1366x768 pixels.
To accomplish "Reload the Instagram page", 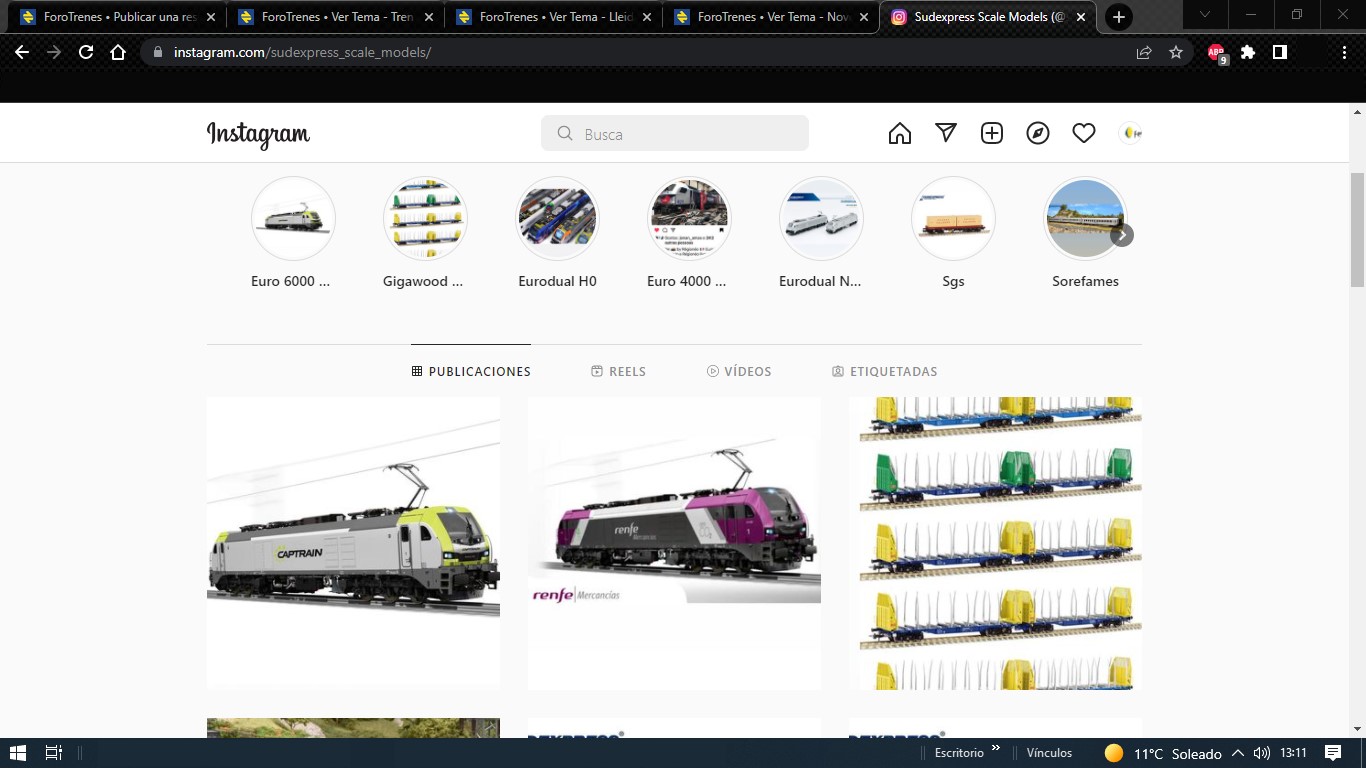I will [x=86, y=52].
